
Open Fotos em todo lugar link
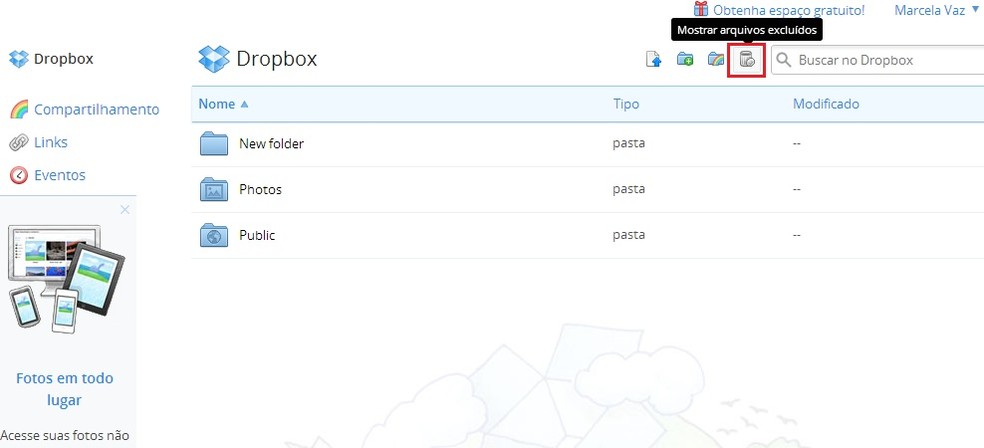(65, 389)
